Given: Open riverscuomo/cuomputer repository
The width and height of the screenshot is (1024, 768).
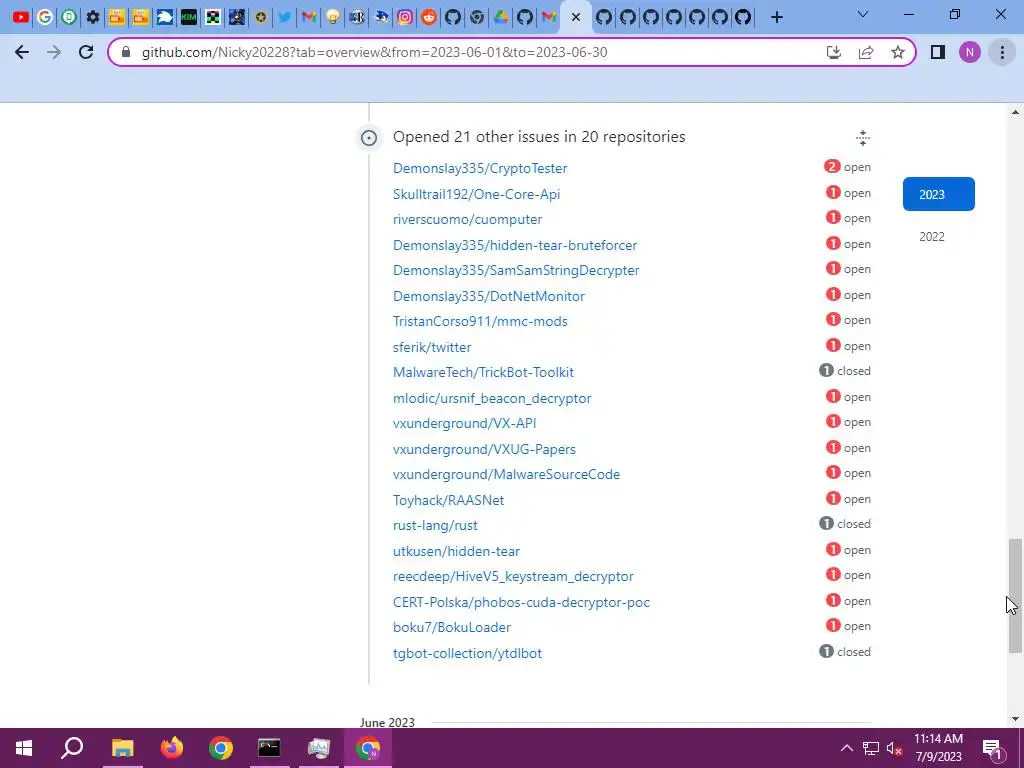Looking at the screenshot, I should pyautogui.click(x=468, y=219).
